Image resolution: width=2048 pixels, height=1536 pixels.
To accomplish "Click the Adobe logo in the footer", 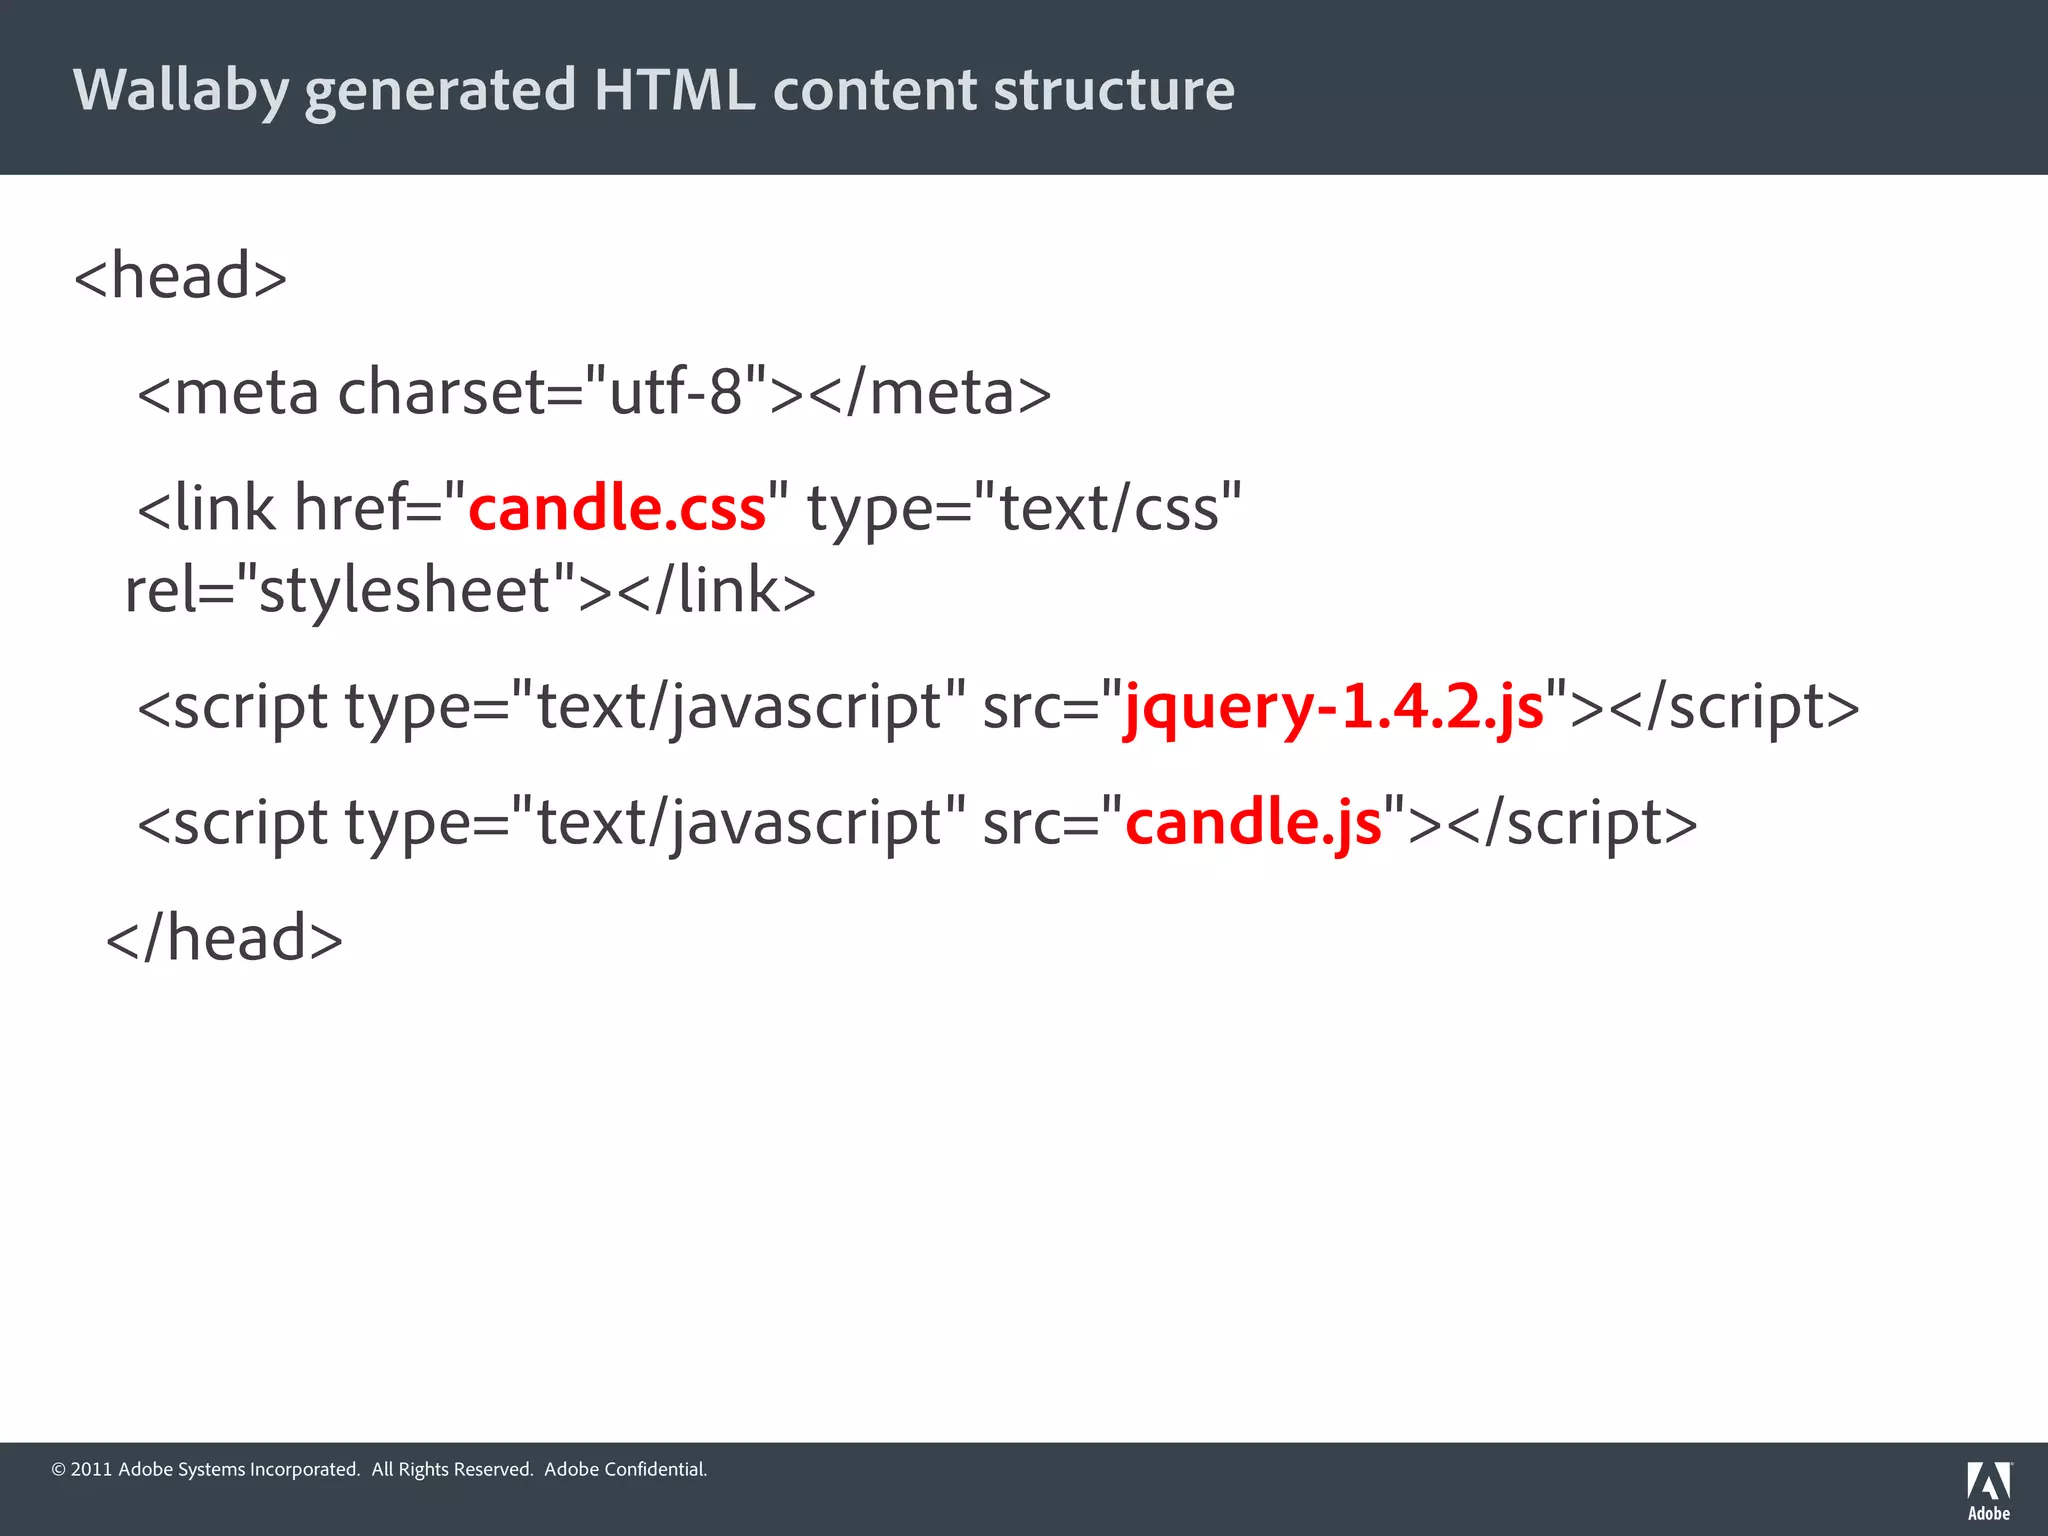I will [1989, 1491].
